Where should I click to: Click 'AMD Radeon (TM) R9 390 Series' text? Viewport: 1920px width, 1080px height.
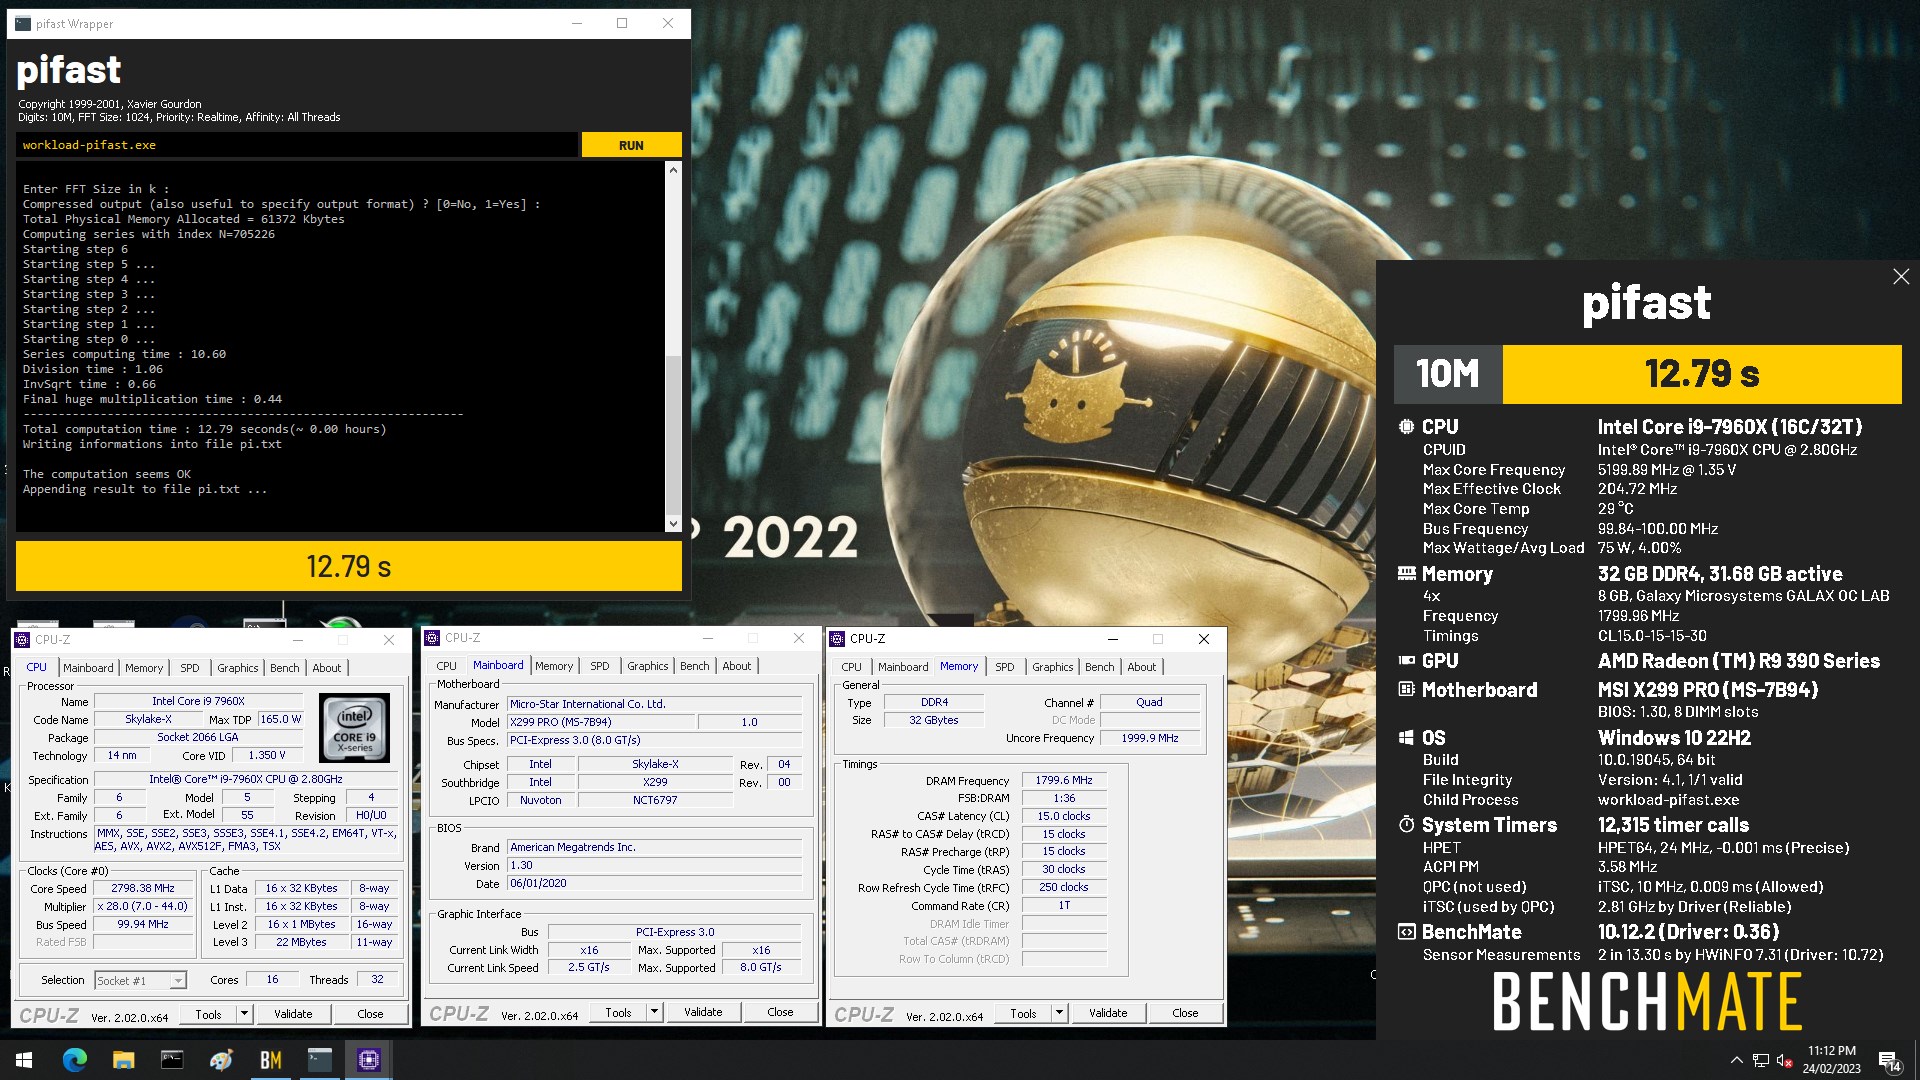[x=1738, y=661]
